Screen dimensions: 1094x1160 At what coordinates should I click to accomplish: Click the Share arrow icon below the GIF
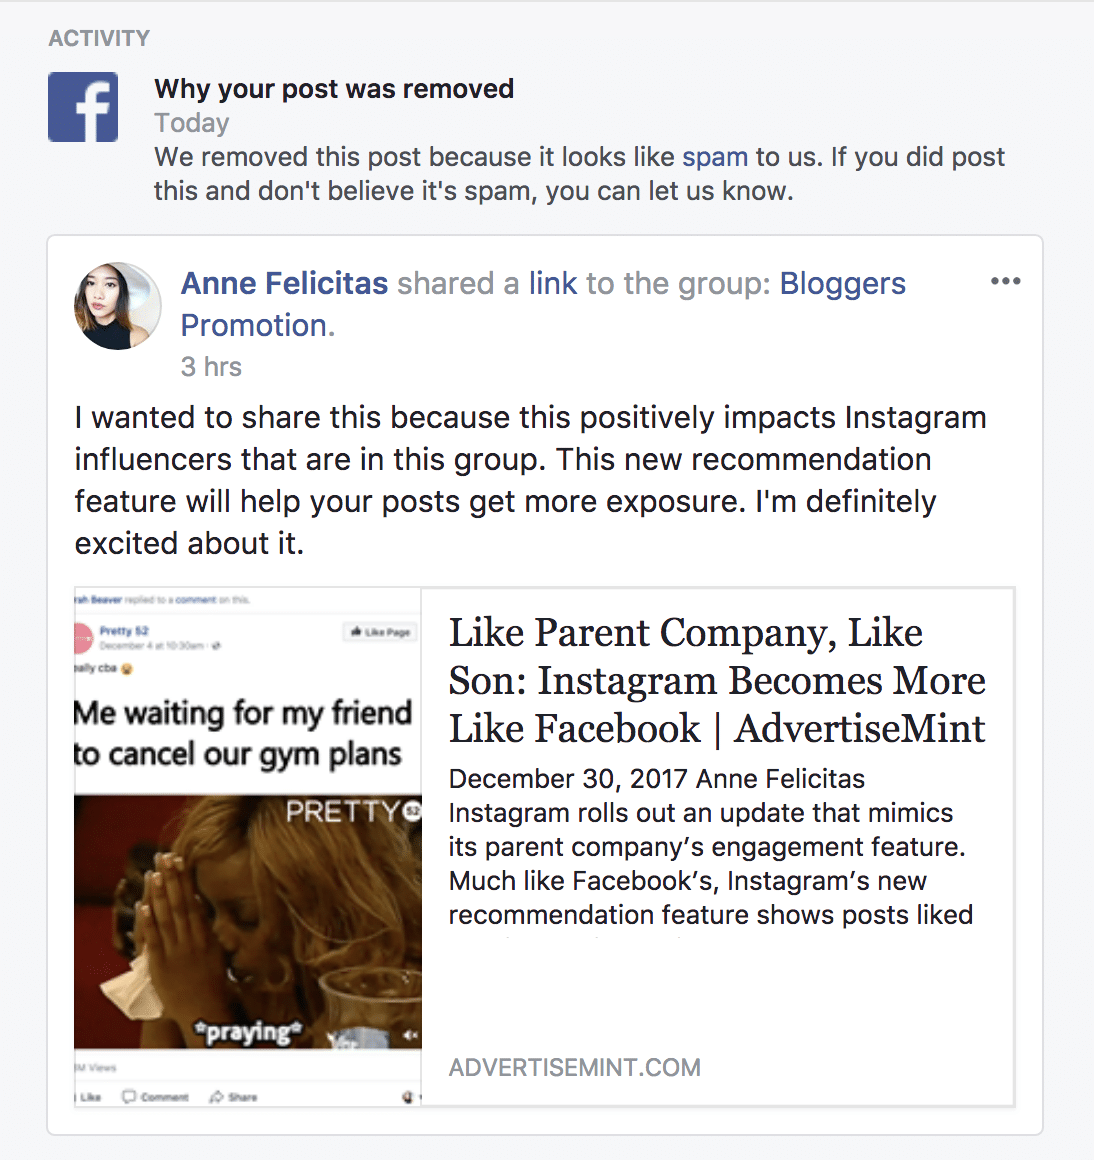216,1097
